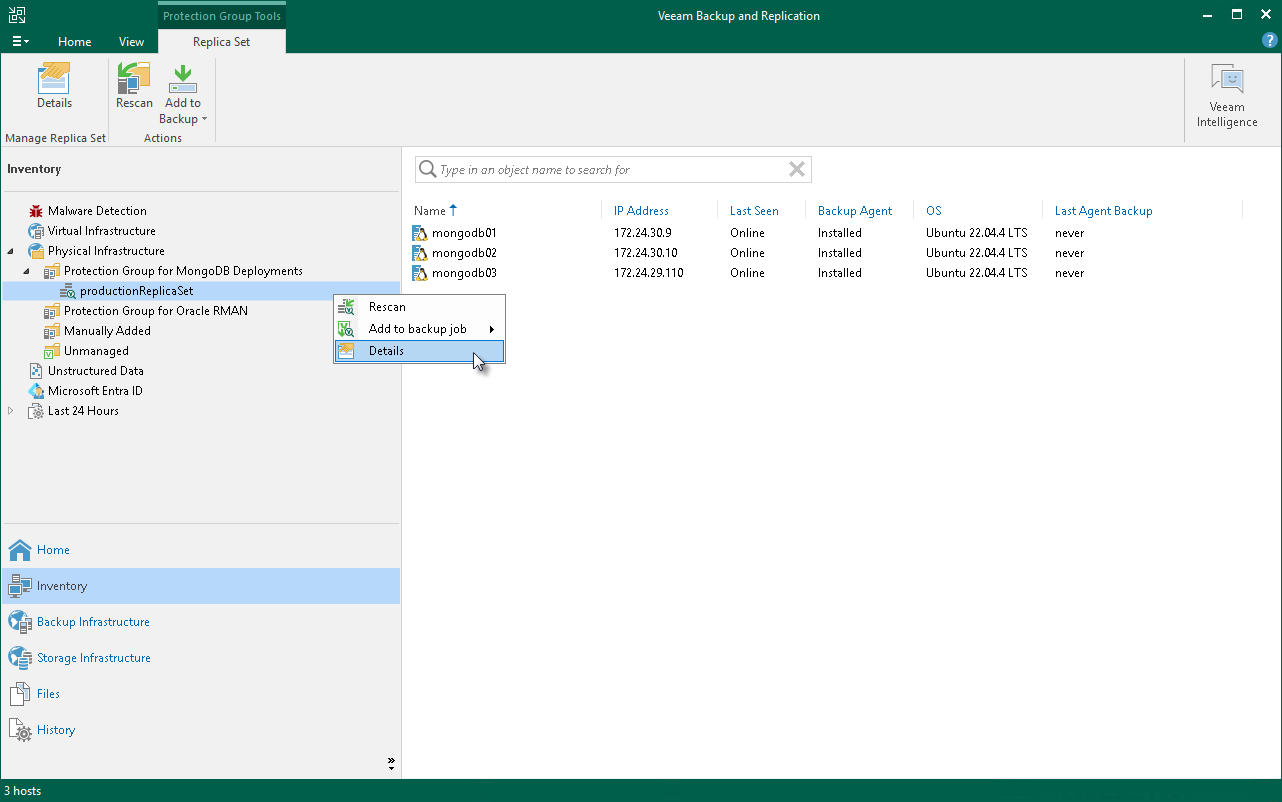Sort the list by IP Address column
This screenshot has height=802, width=1282.
pos(641,211)
